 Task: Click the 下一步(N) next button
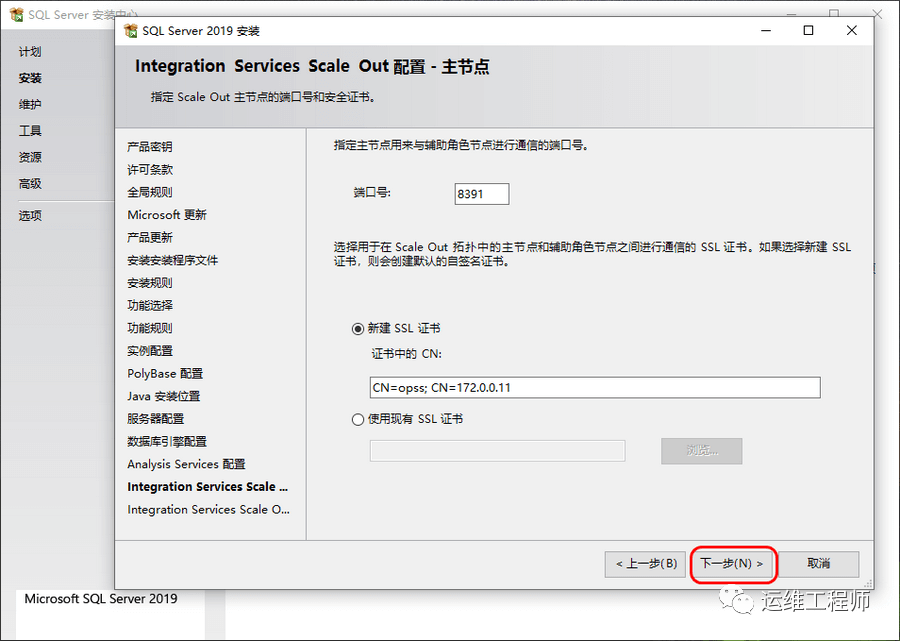(732, 564)
